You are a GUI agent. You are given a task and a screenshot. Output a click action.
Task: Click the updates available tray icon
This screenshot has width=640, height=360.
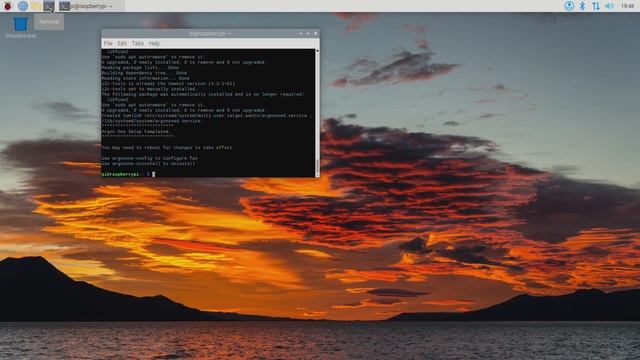569,6
